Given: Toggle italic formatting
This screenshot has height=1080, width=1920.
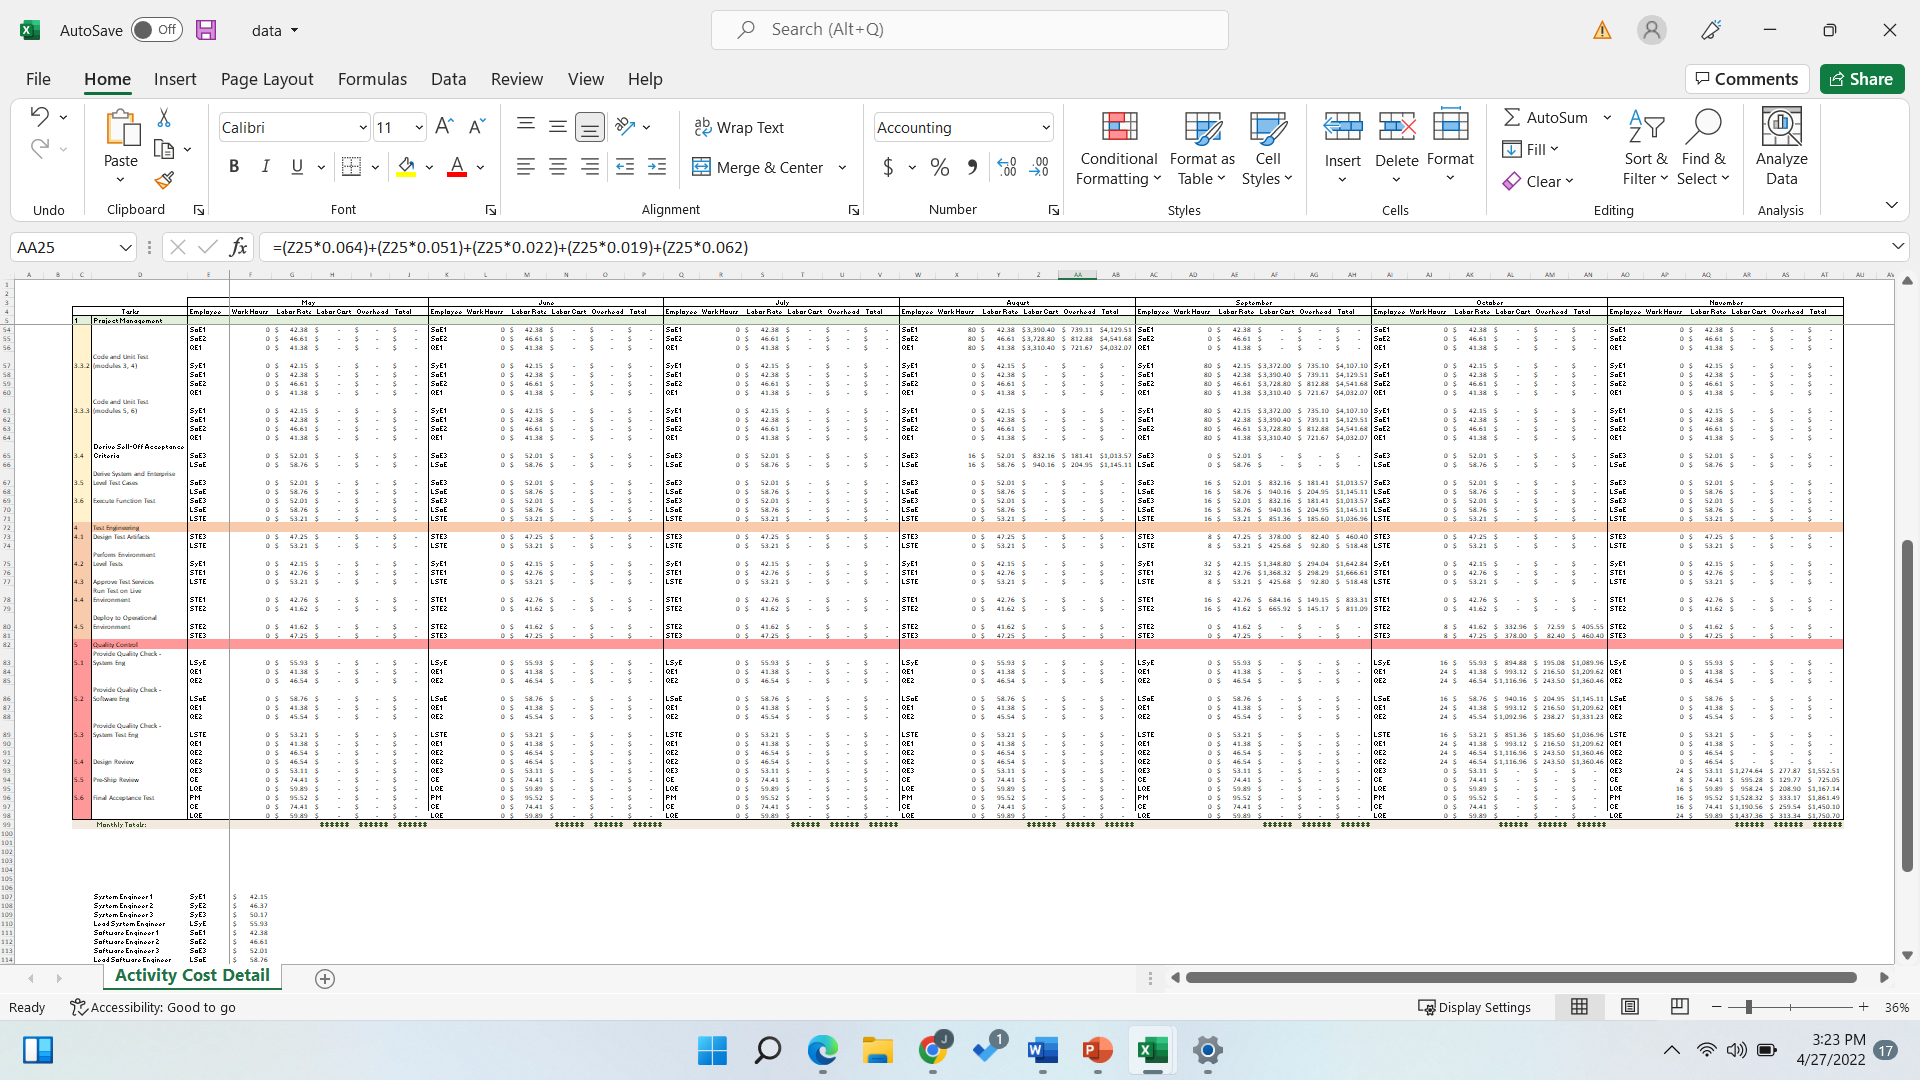Looking at the screenshot, I should coord(265,166).
